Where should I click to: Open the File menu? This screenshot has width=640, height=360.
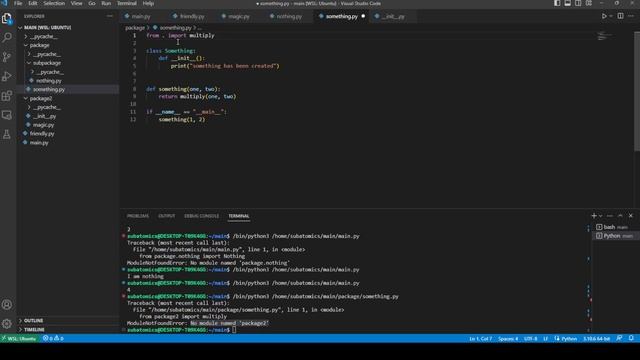coord(18,3)
